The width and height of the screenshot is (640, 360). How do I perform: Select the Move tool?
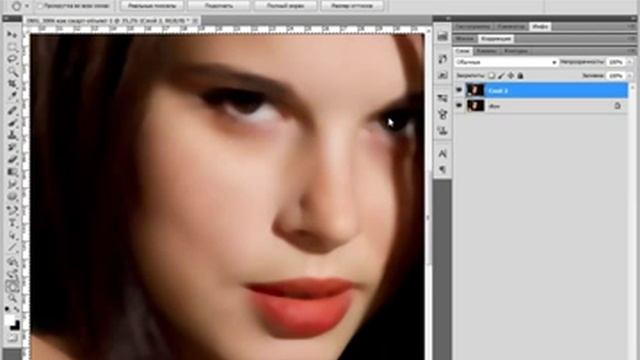[x=12, y=35]
